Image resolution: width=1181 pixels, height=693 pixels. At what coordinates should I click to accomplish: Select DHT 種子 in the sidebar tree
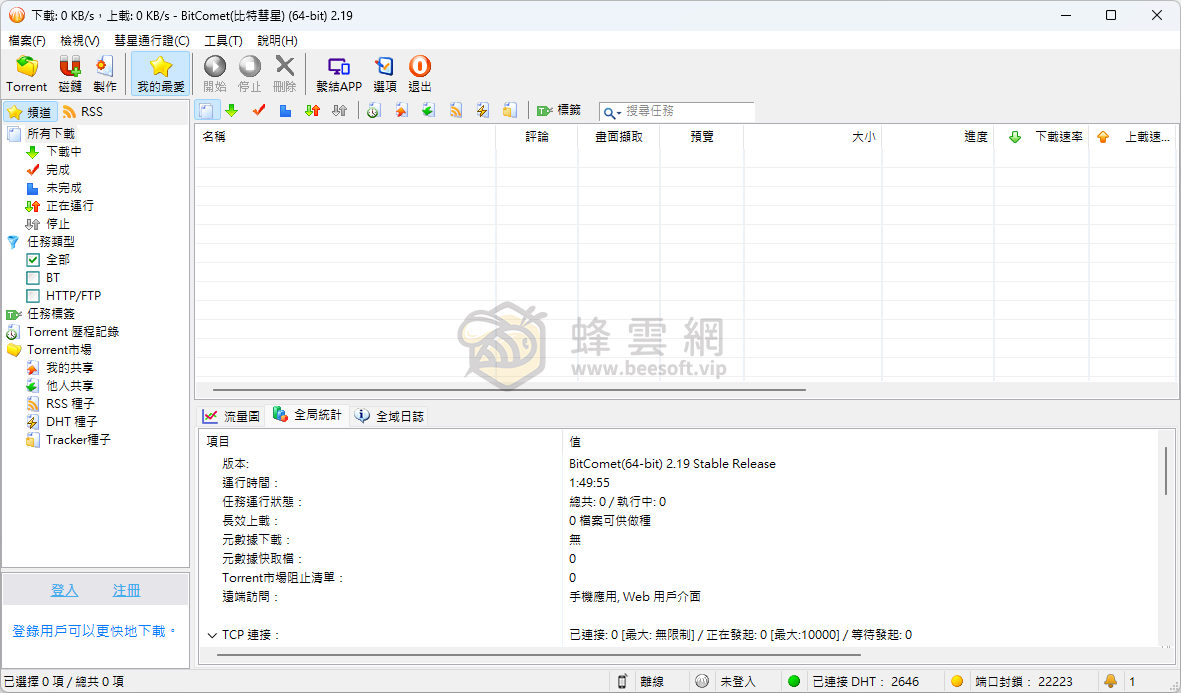72,422
